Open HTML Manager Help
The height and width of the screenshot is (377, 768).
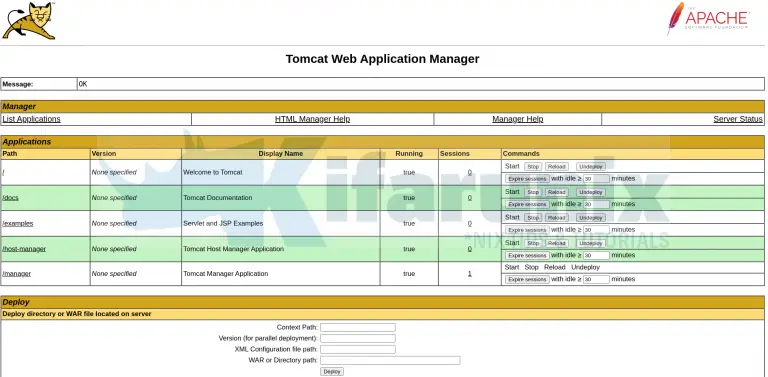click(312, 119)
